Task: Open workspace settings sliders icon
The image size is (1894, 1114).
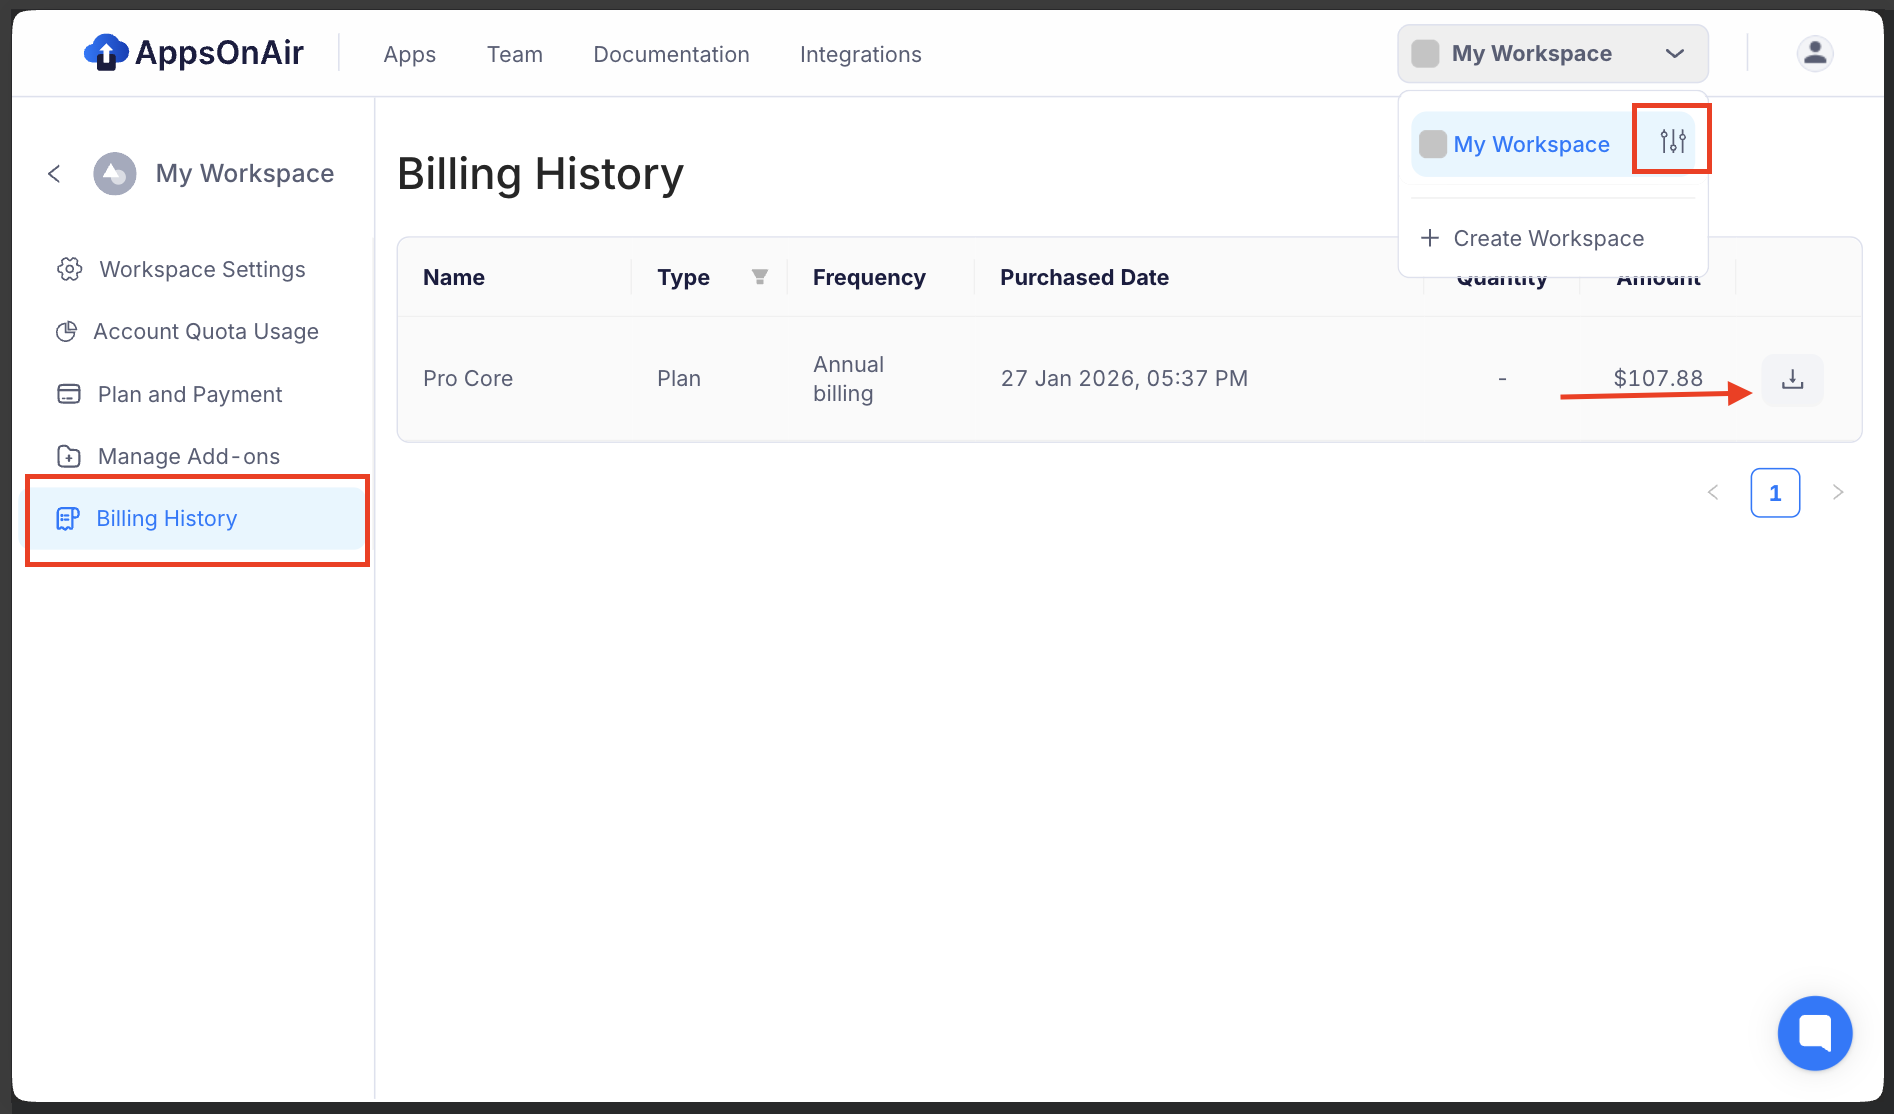Action: 1672,141
